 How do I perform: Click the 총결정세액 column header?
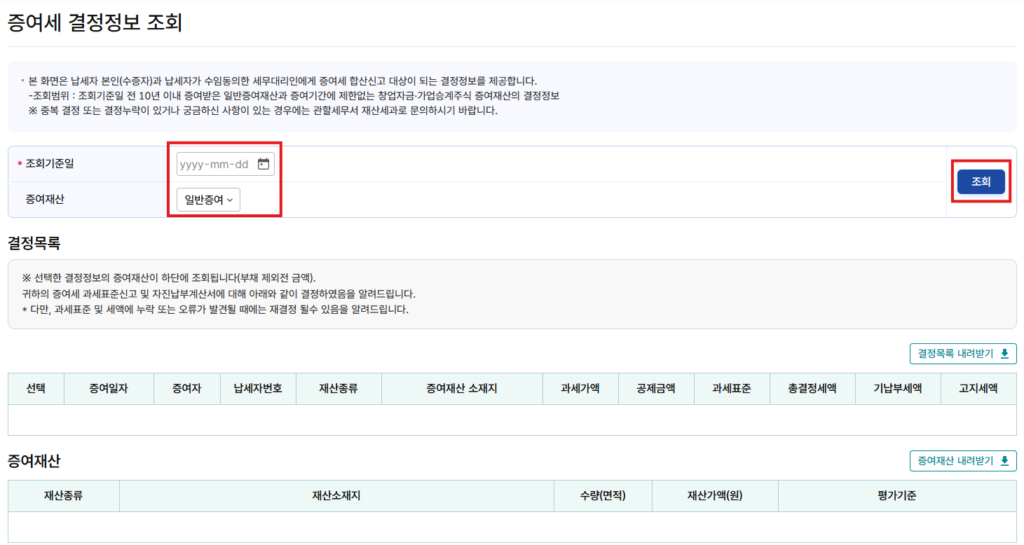click(x=811, y=388)
